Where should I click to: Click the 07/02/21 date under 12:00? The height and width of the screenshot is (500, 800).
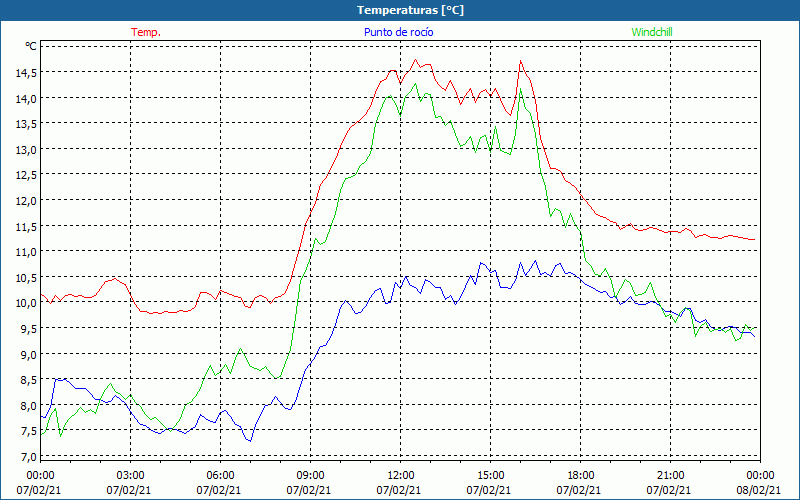[x=399, y=490]
